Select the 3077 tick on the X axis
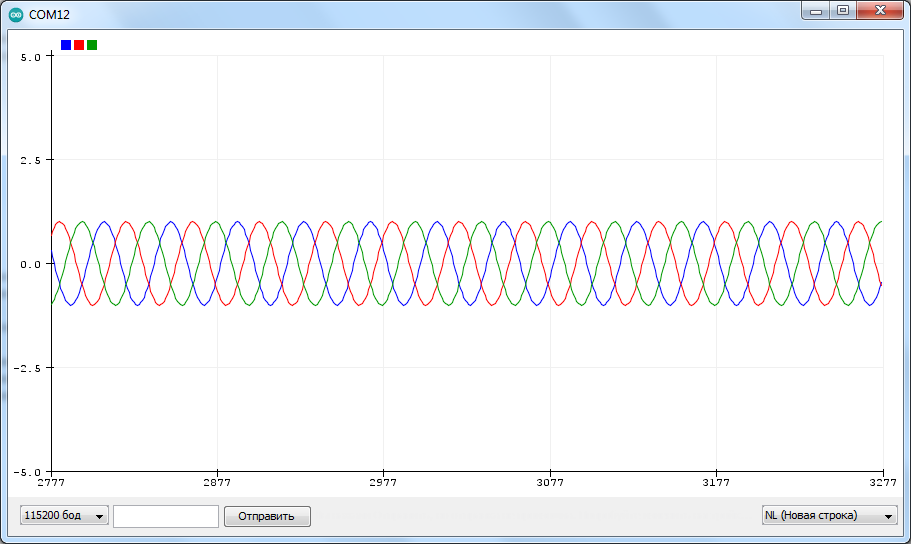Viewport: 911px width, 544px height. 550,482
